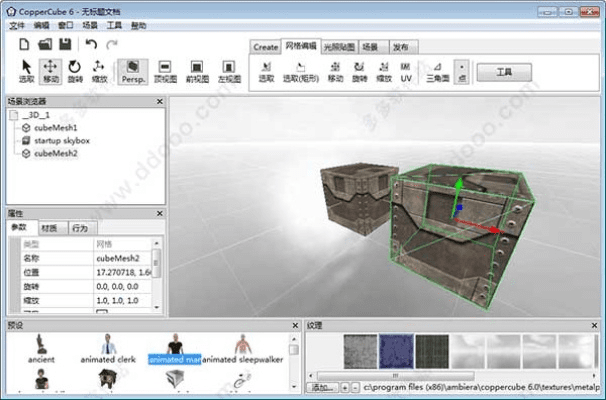The height and width of the screenshot is (400, 606).
Task: Expand the _3D_1 root scene node
Action: pyautogui.click(x=13, y=116)
